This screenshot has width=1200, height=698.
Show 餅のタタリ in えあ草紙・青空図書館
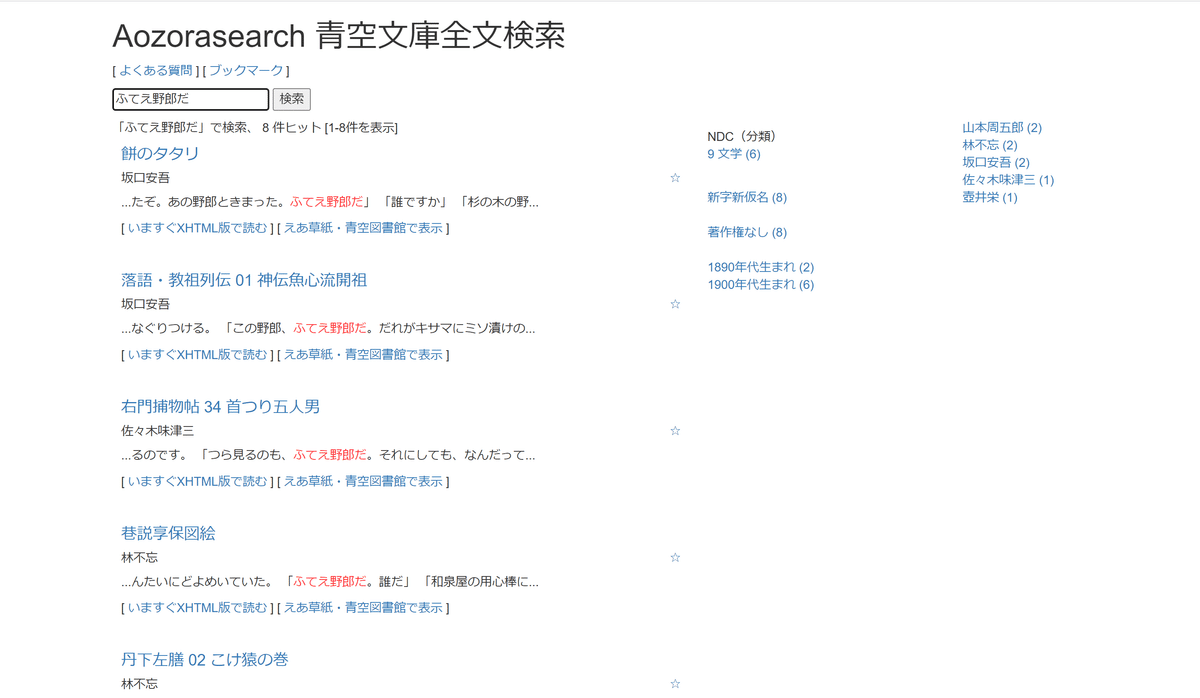363,228
